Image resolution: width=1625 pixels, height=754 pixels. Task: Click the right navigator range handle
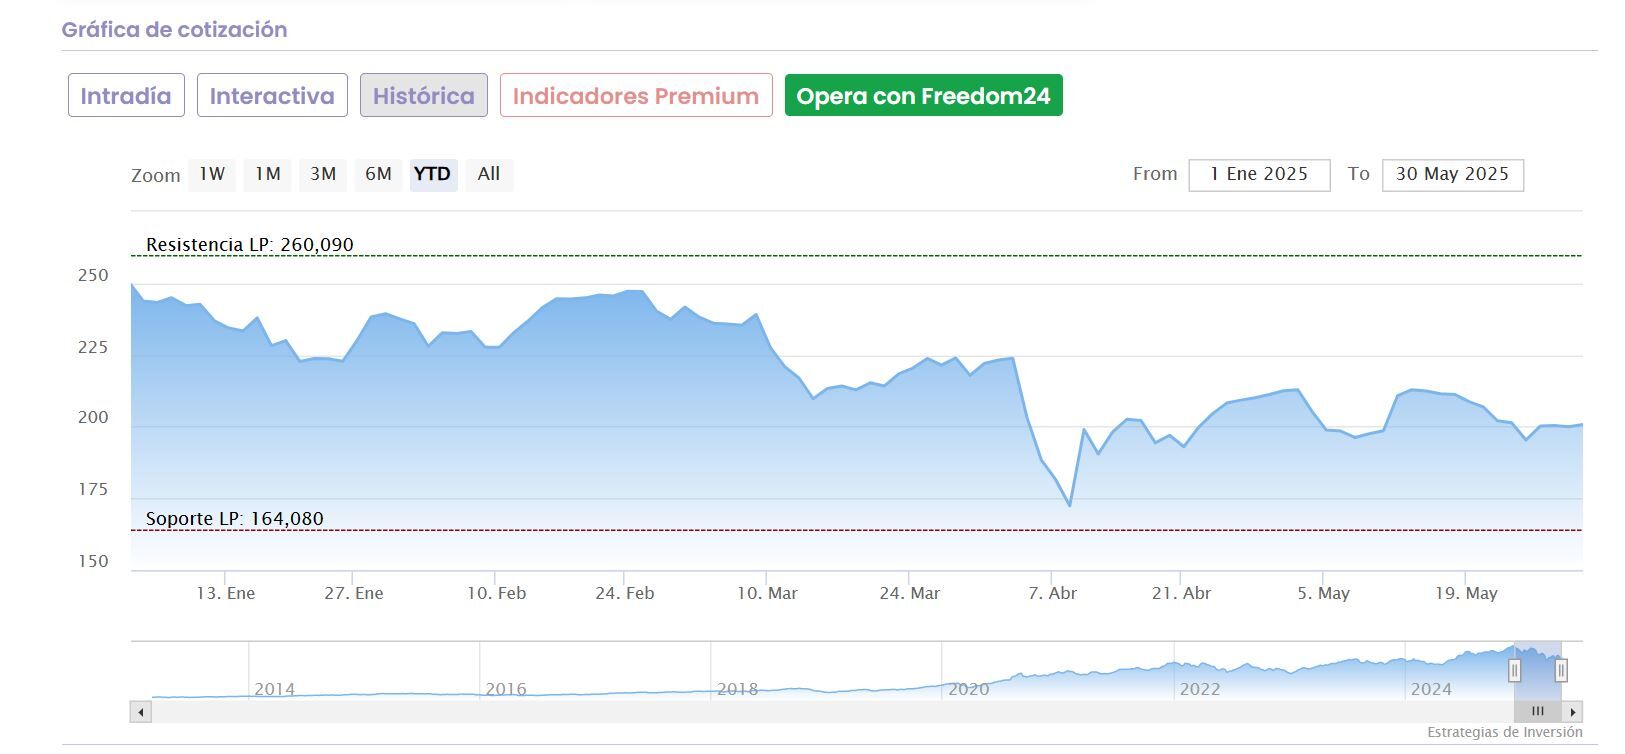pos(1561,670)
